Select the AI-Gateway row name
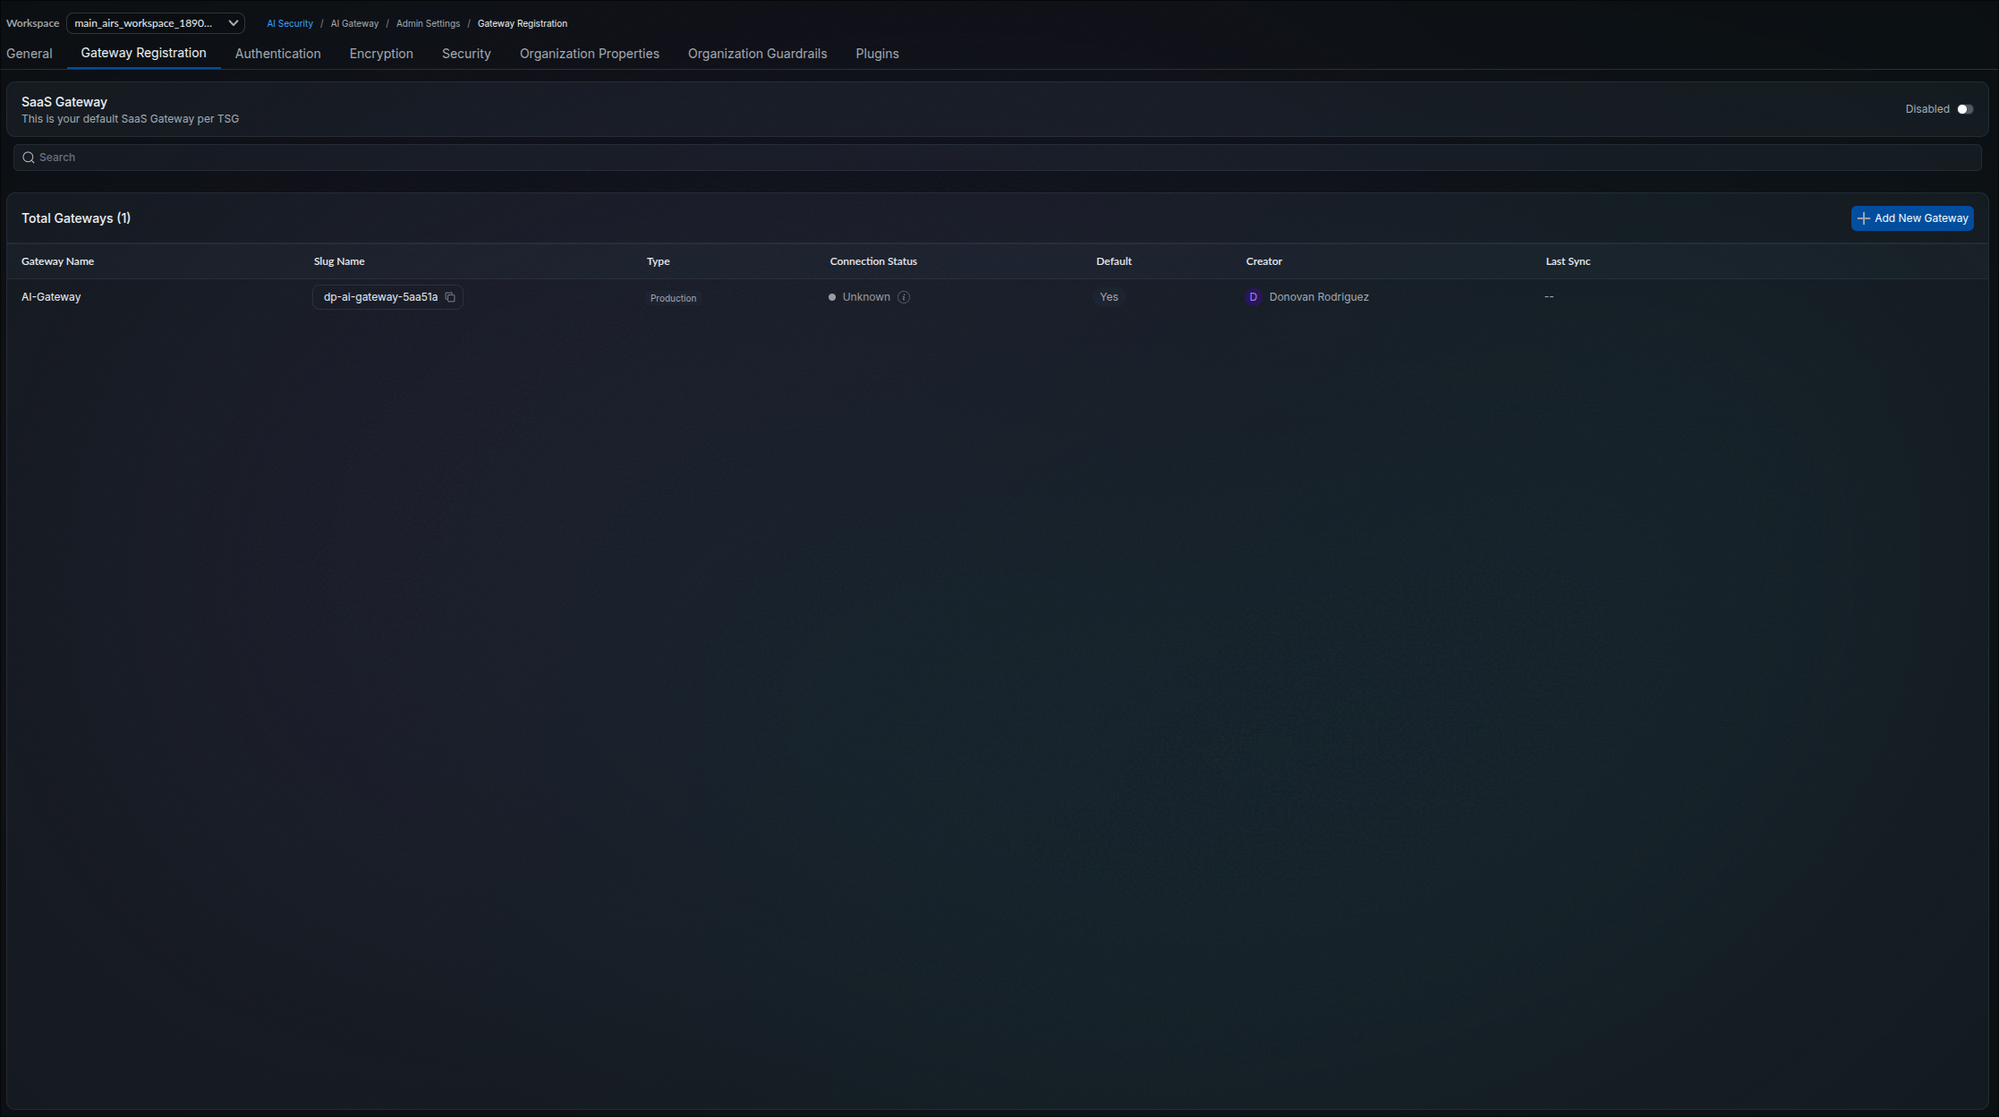The image size is (1999, 1117). pyautogui.click(x=51, y=297)
